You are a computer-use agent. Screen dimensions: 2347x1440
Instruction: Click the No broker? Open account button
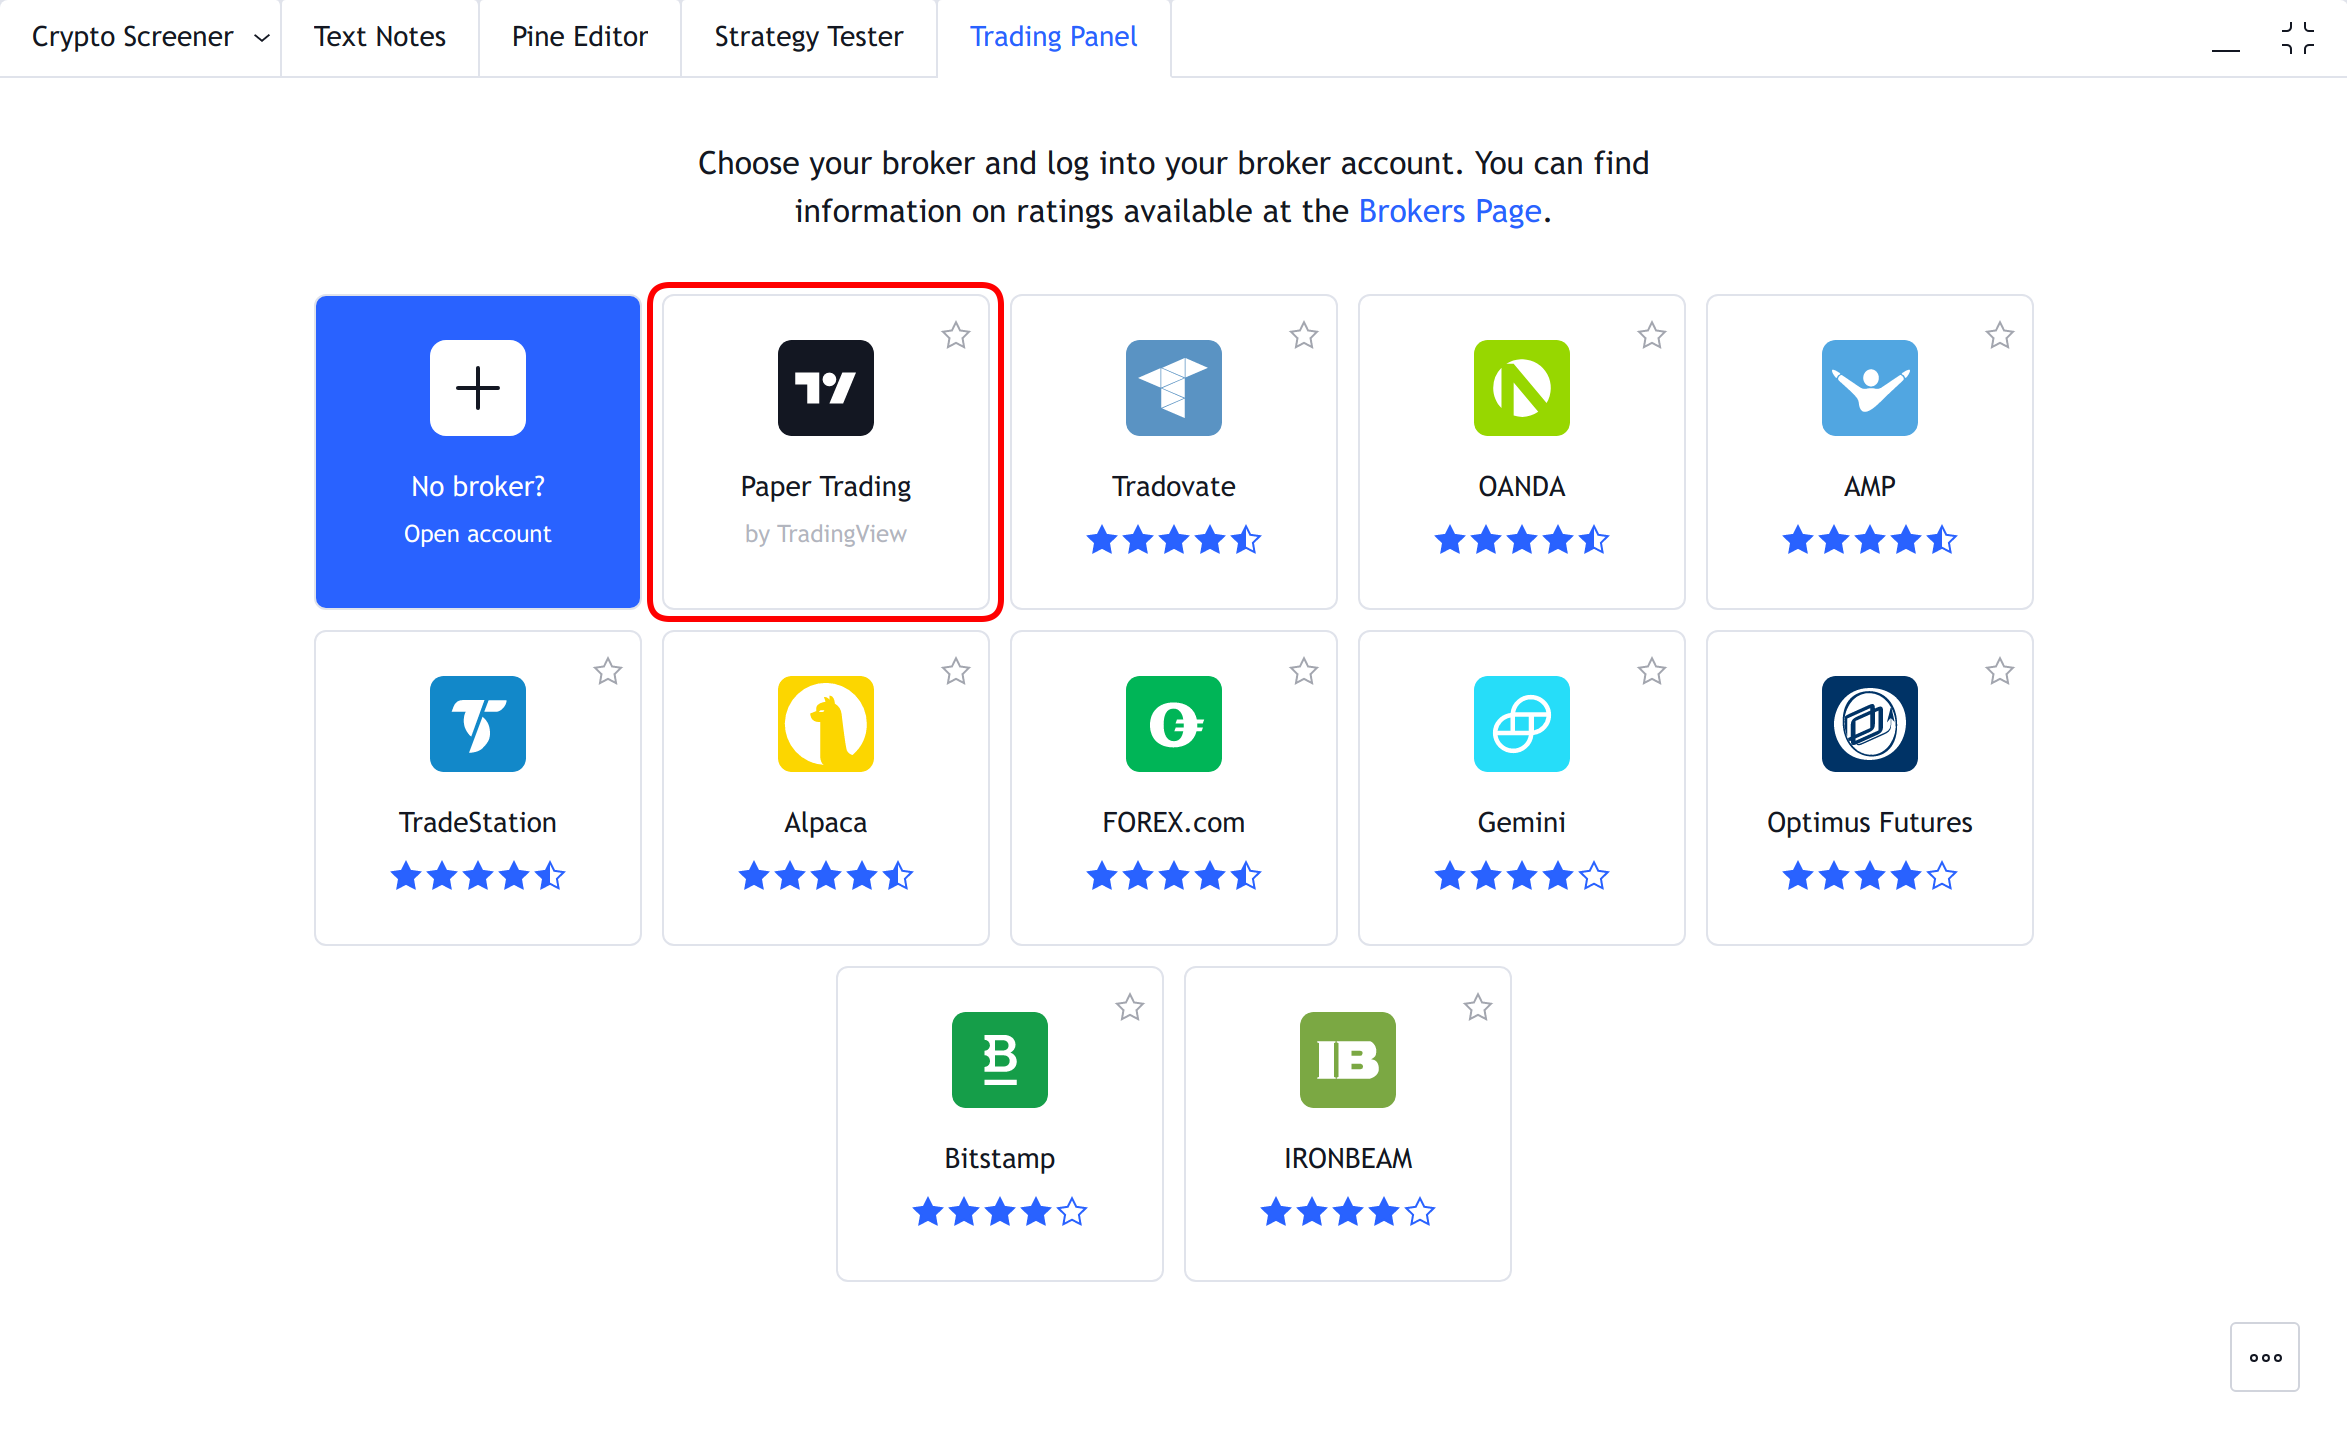click(x=477, y=452)
